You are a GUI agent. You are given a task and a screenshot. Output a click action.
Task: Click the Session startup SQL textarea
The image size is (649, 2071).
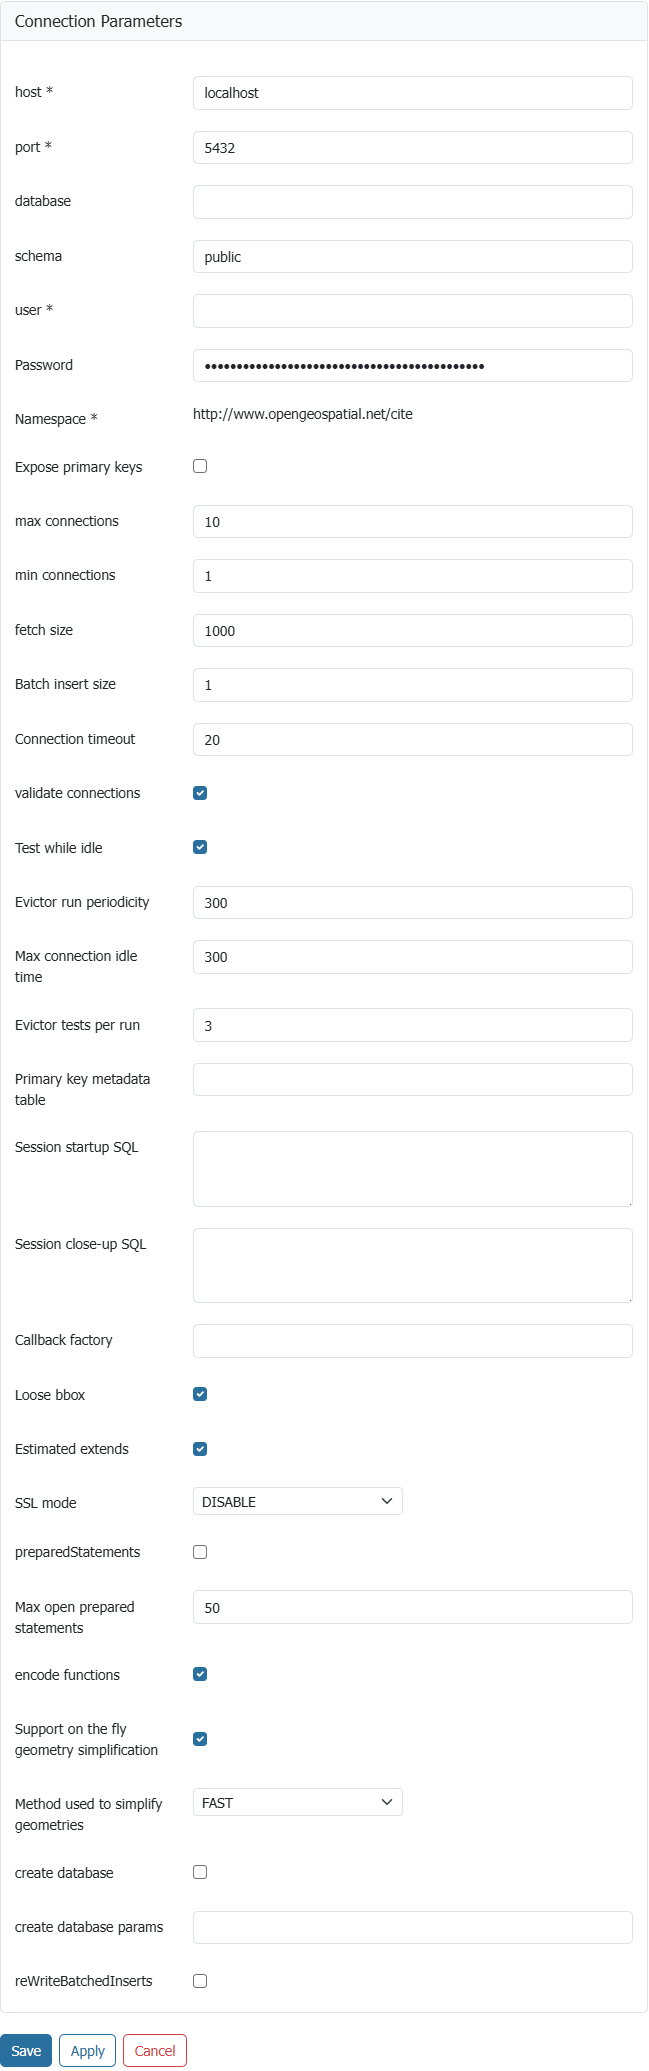(x=412, y=1169)
